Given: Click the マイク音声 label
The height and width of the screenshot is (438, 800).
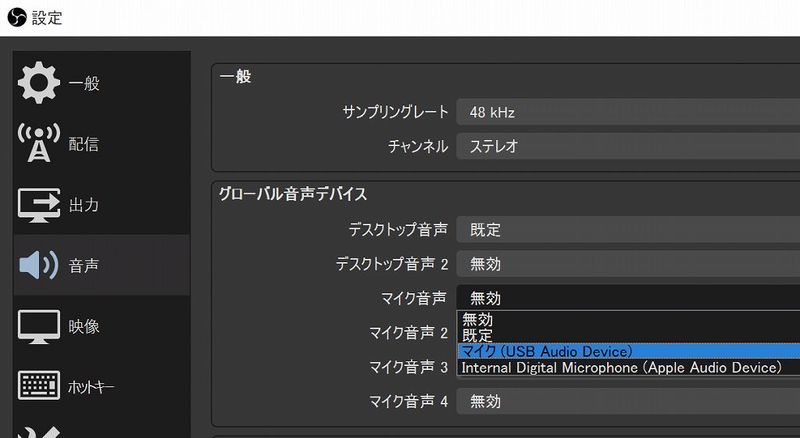Looking at the screenshot, I should [x=414, y=298].
